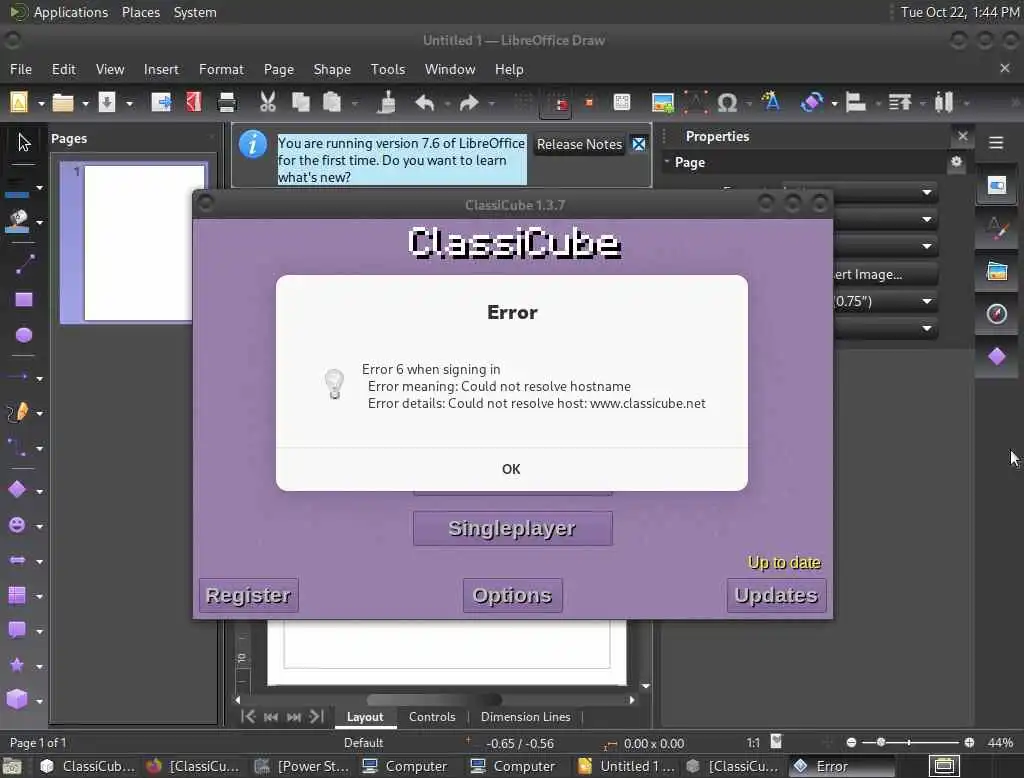Image resolution: width=1024 pixels, height=778 pixels.
Task: Click the Paste clipboard icon
Action: (x=332, y=103)
